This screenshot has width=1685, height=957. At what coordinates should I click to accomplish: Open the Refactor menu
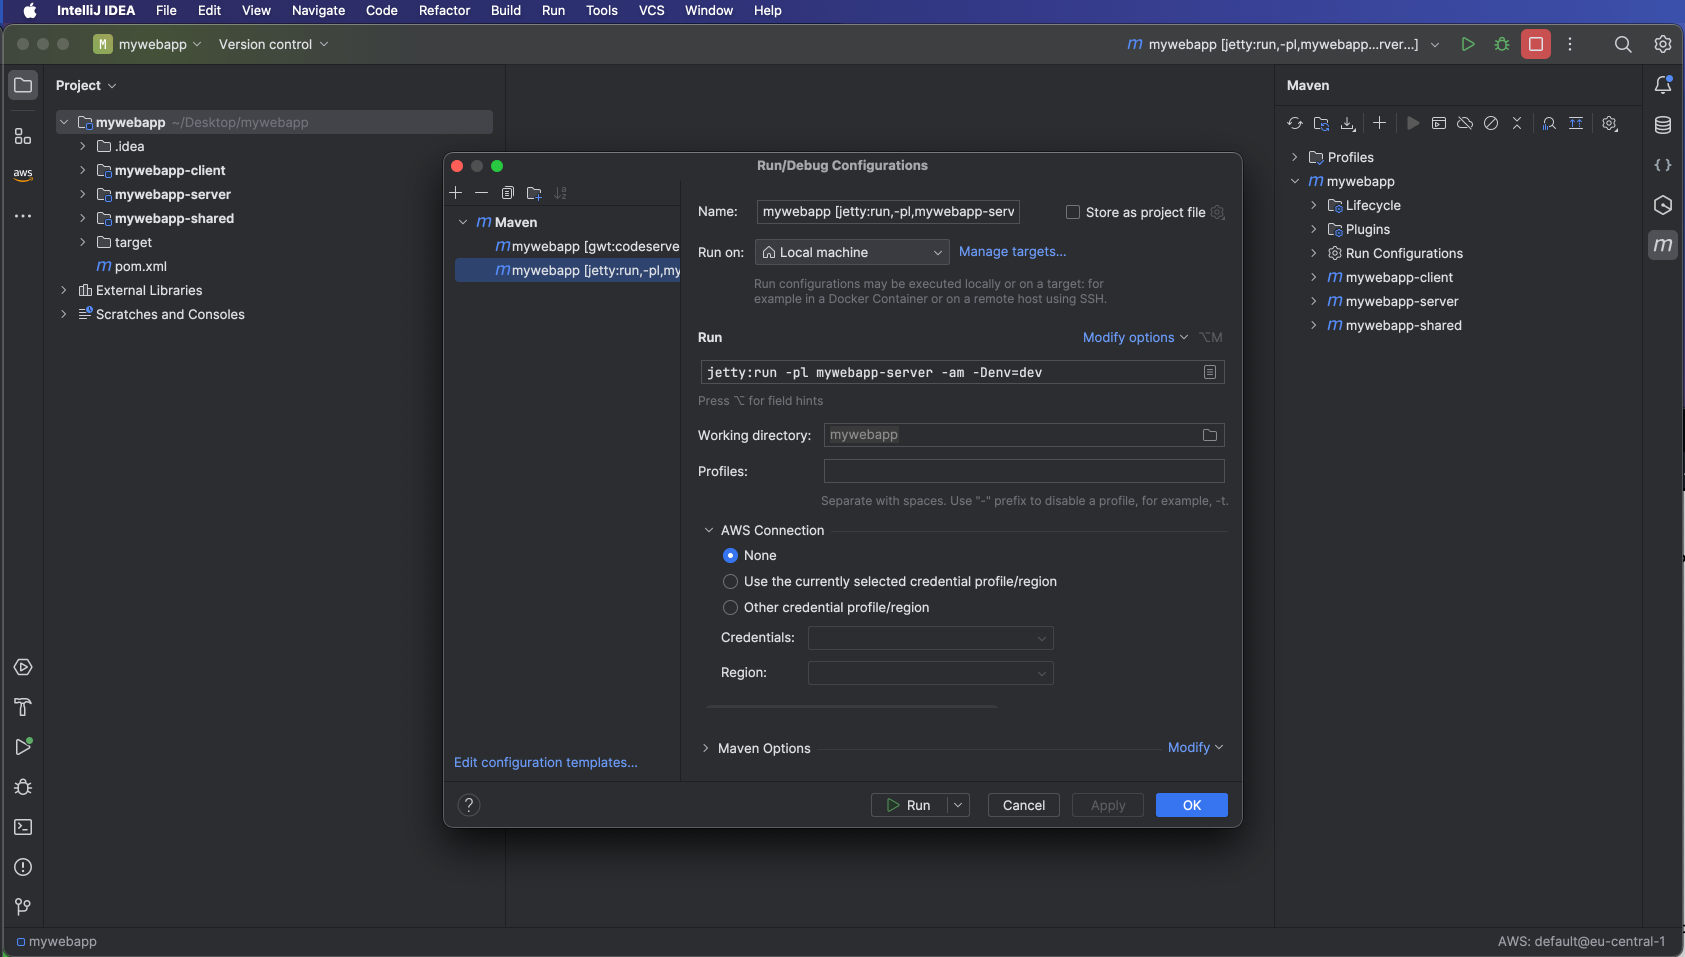click(444, 10)
